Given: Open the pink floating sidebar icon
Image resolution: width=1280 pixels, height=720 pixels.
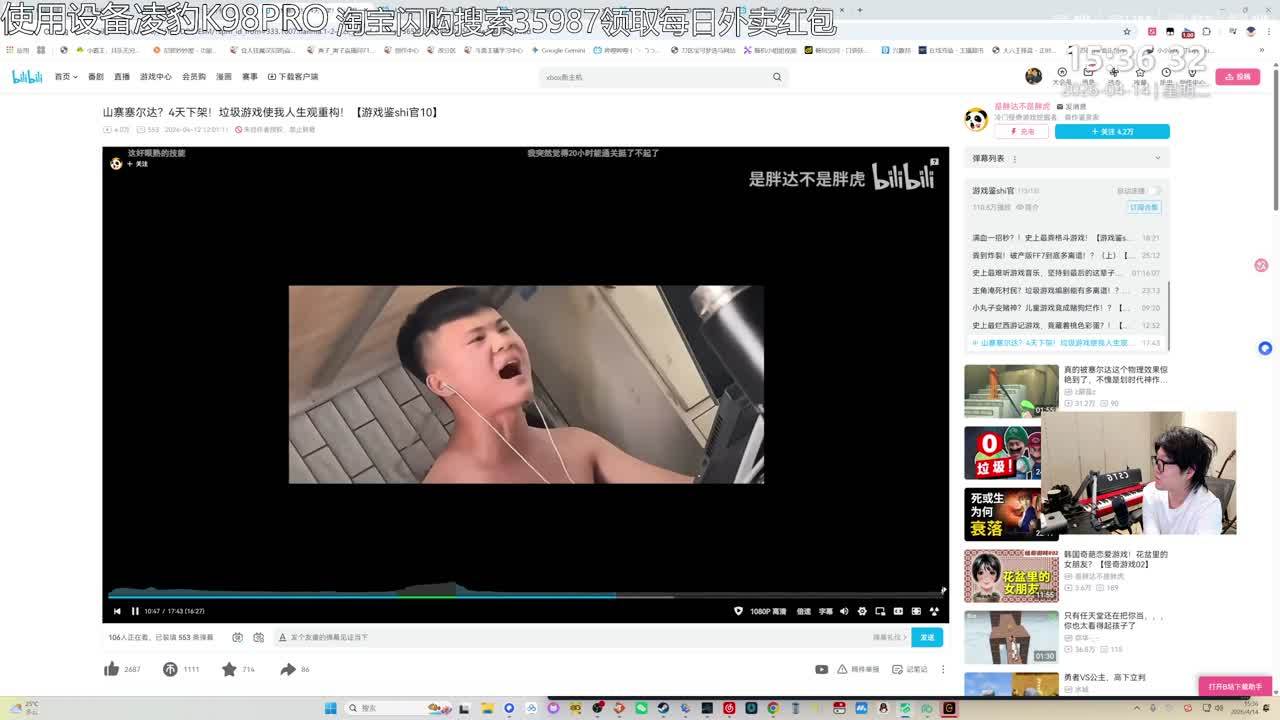Looking at the screenshot, I should click(1261, 265).
